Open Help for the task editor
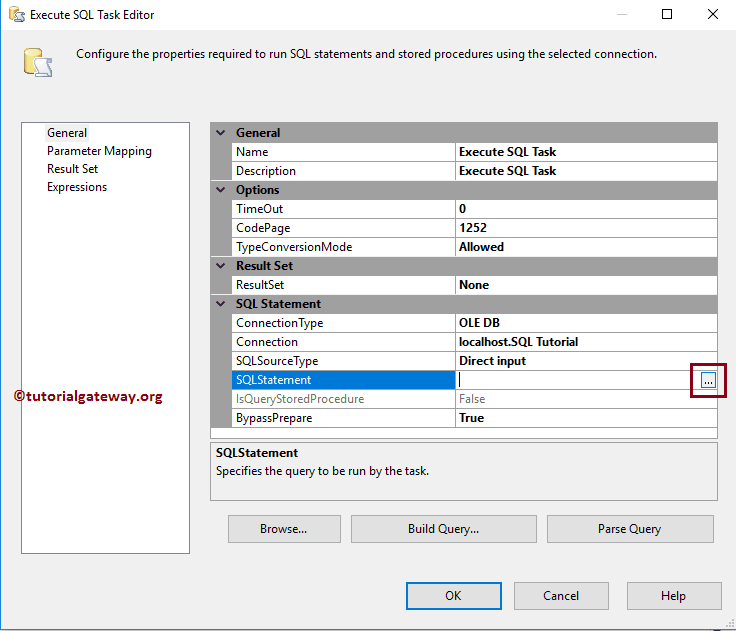736x631 pixels. (674, 596)
